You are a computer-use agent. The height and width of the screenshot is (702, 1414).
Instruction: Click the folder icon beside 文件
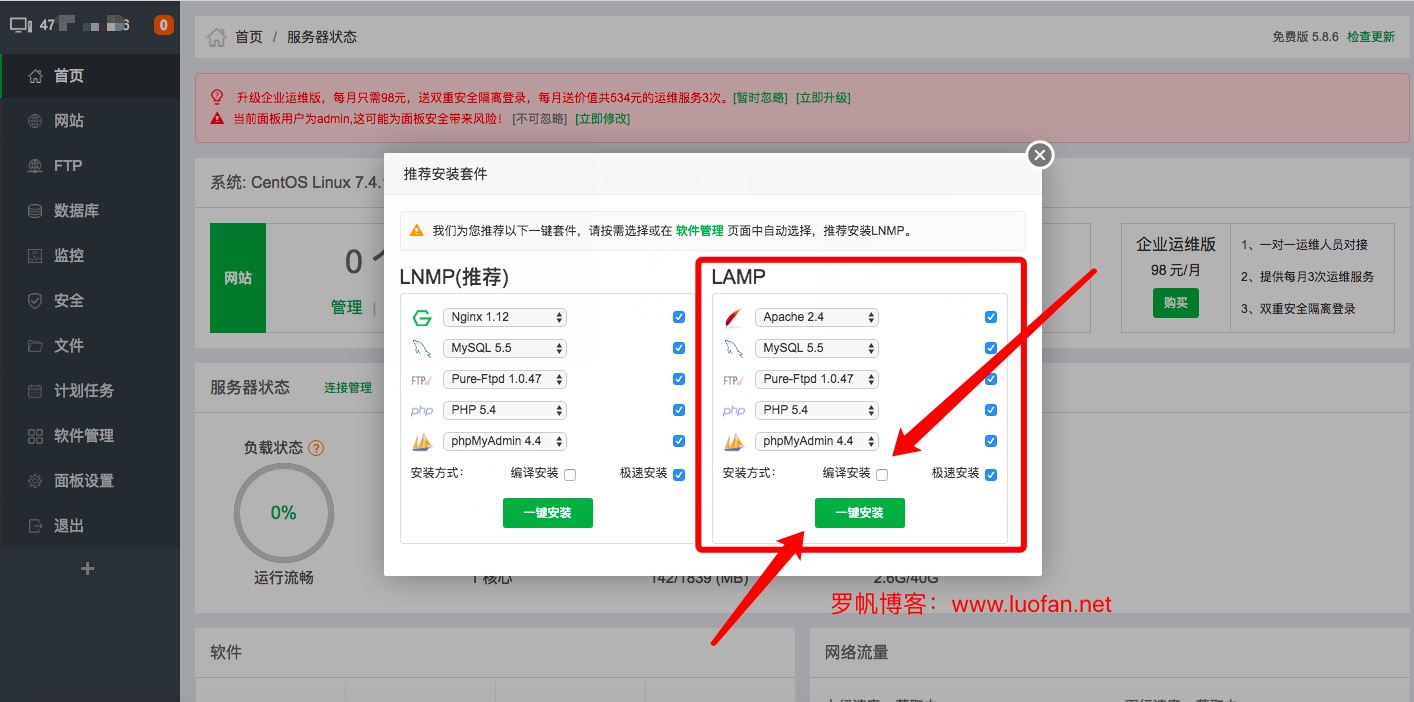35,346
